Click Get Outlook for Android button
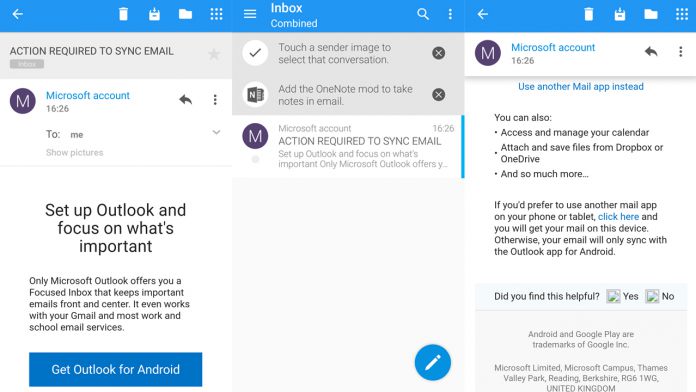 pos(115,369)
